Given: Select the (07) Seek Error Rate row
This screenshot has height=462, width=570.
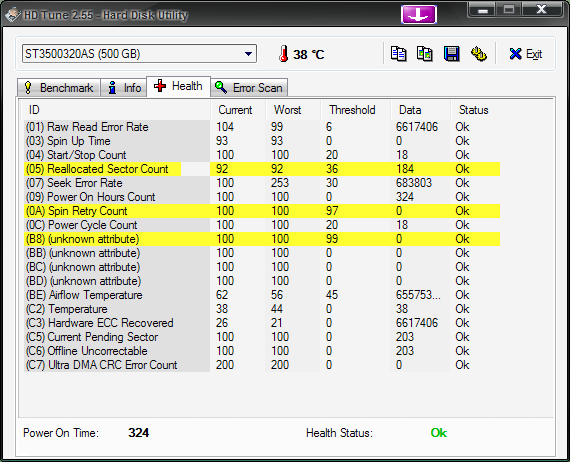Looking at the screenshot, I should 262,183.
